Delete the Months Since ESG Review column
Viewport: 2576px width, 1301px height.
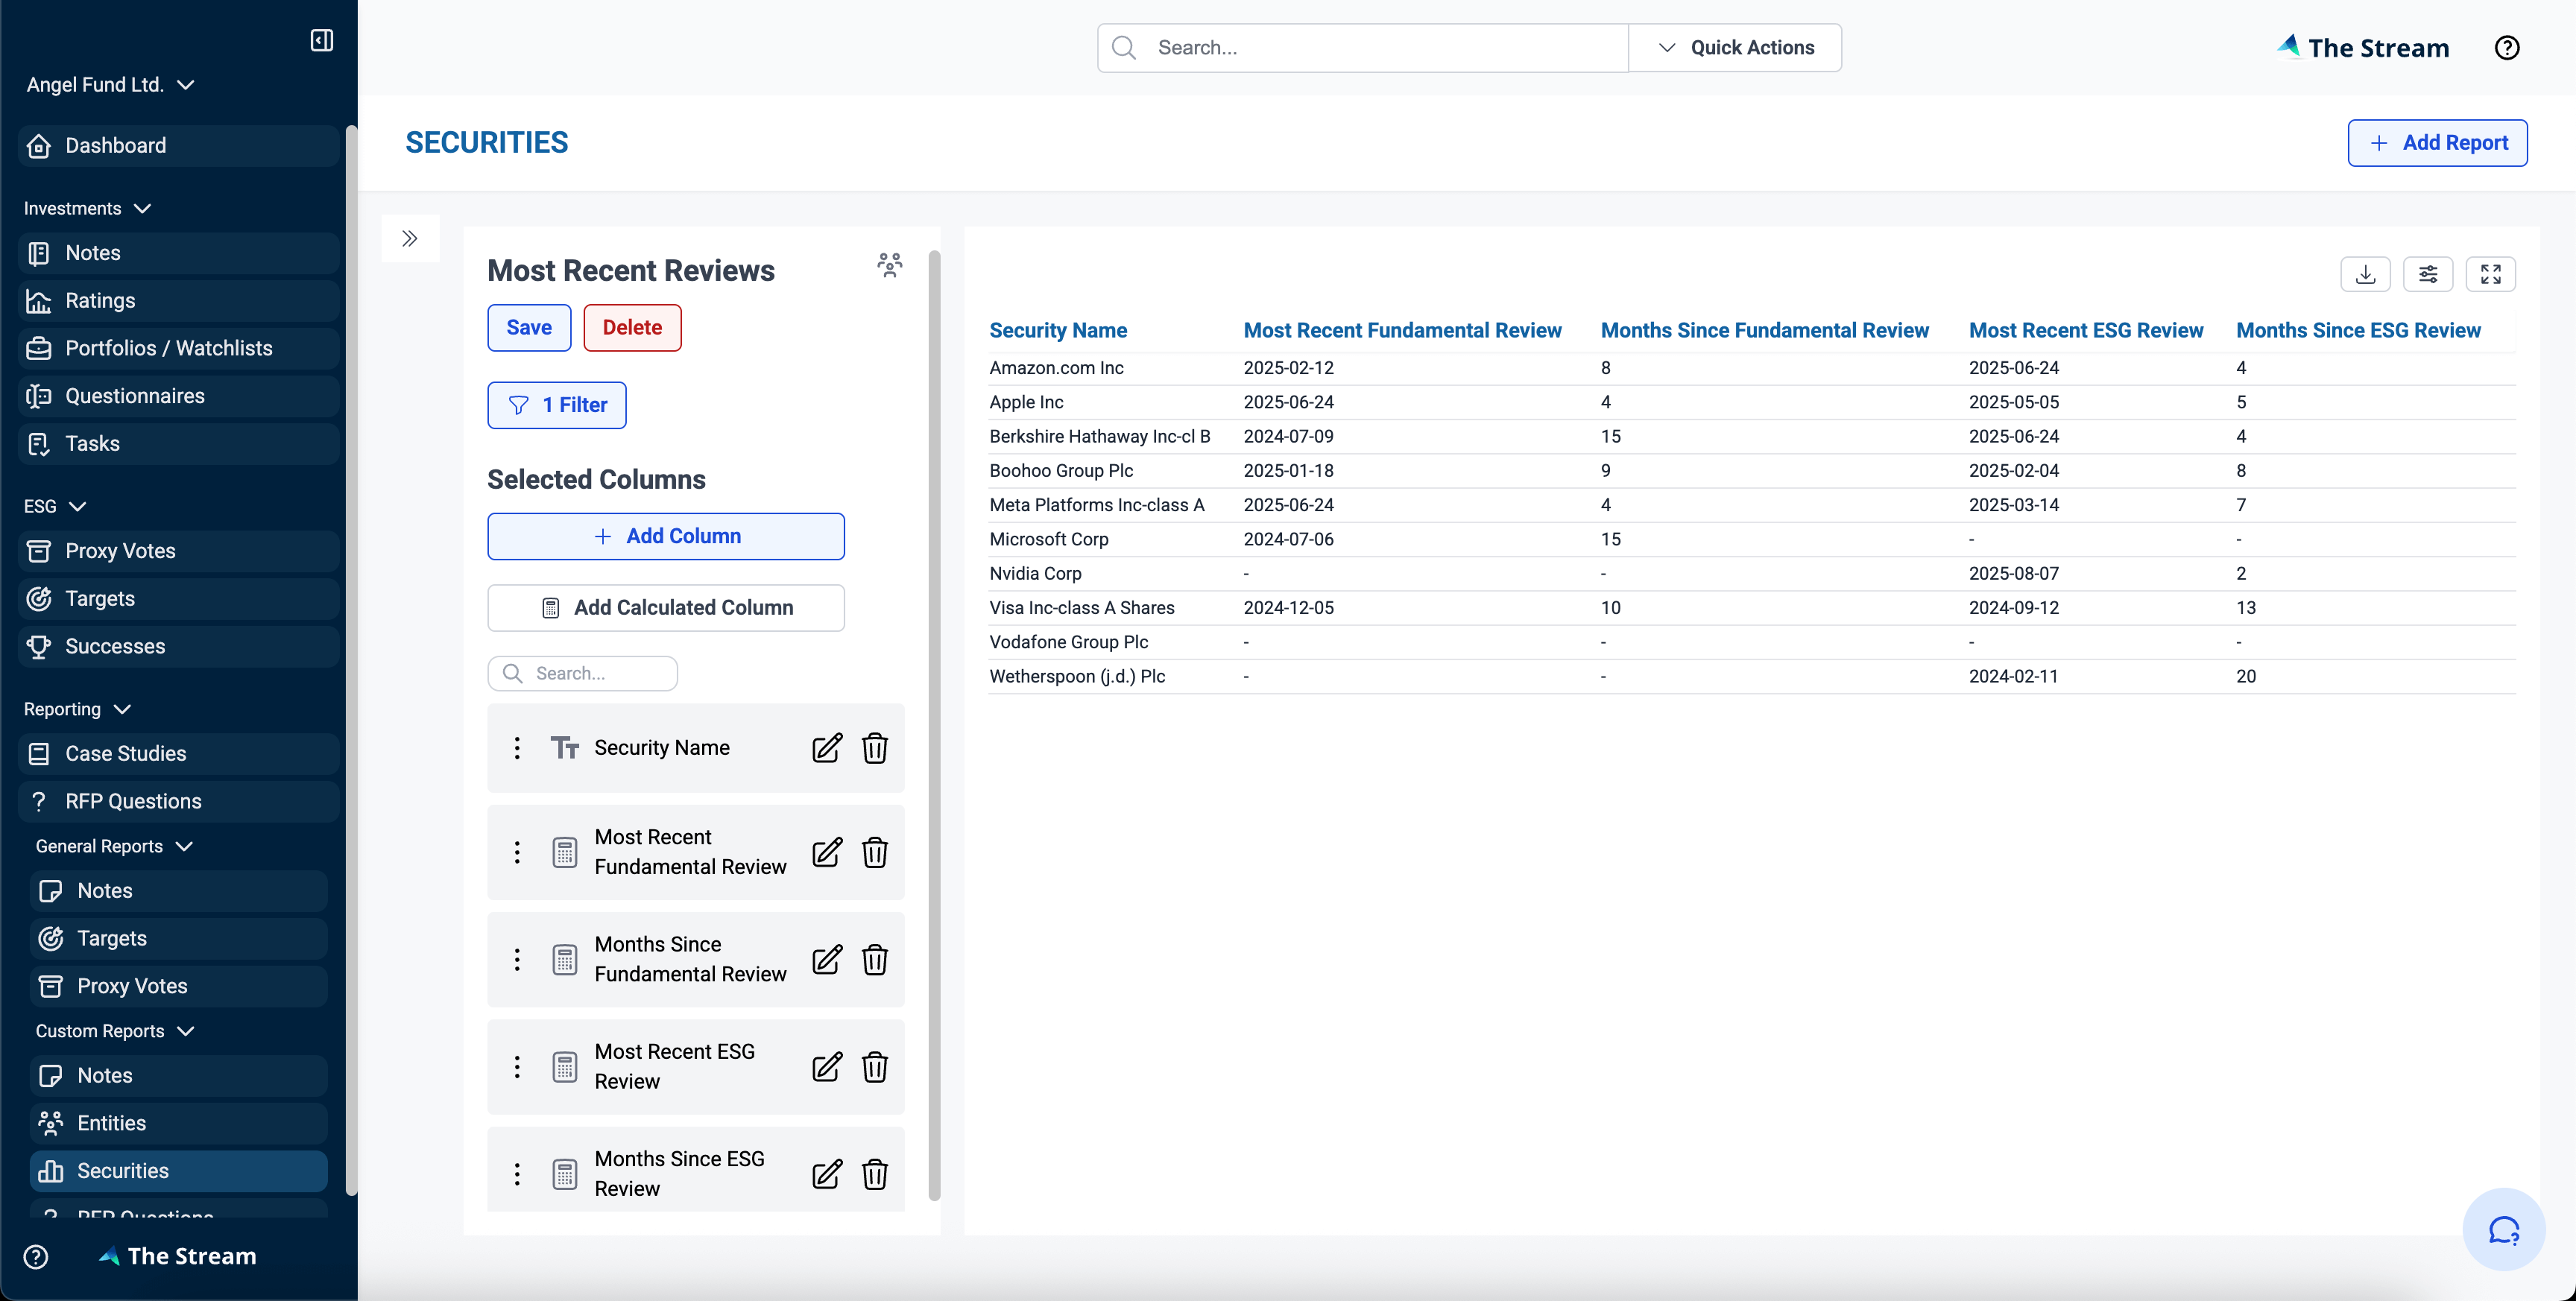(x=875, y=1174)
